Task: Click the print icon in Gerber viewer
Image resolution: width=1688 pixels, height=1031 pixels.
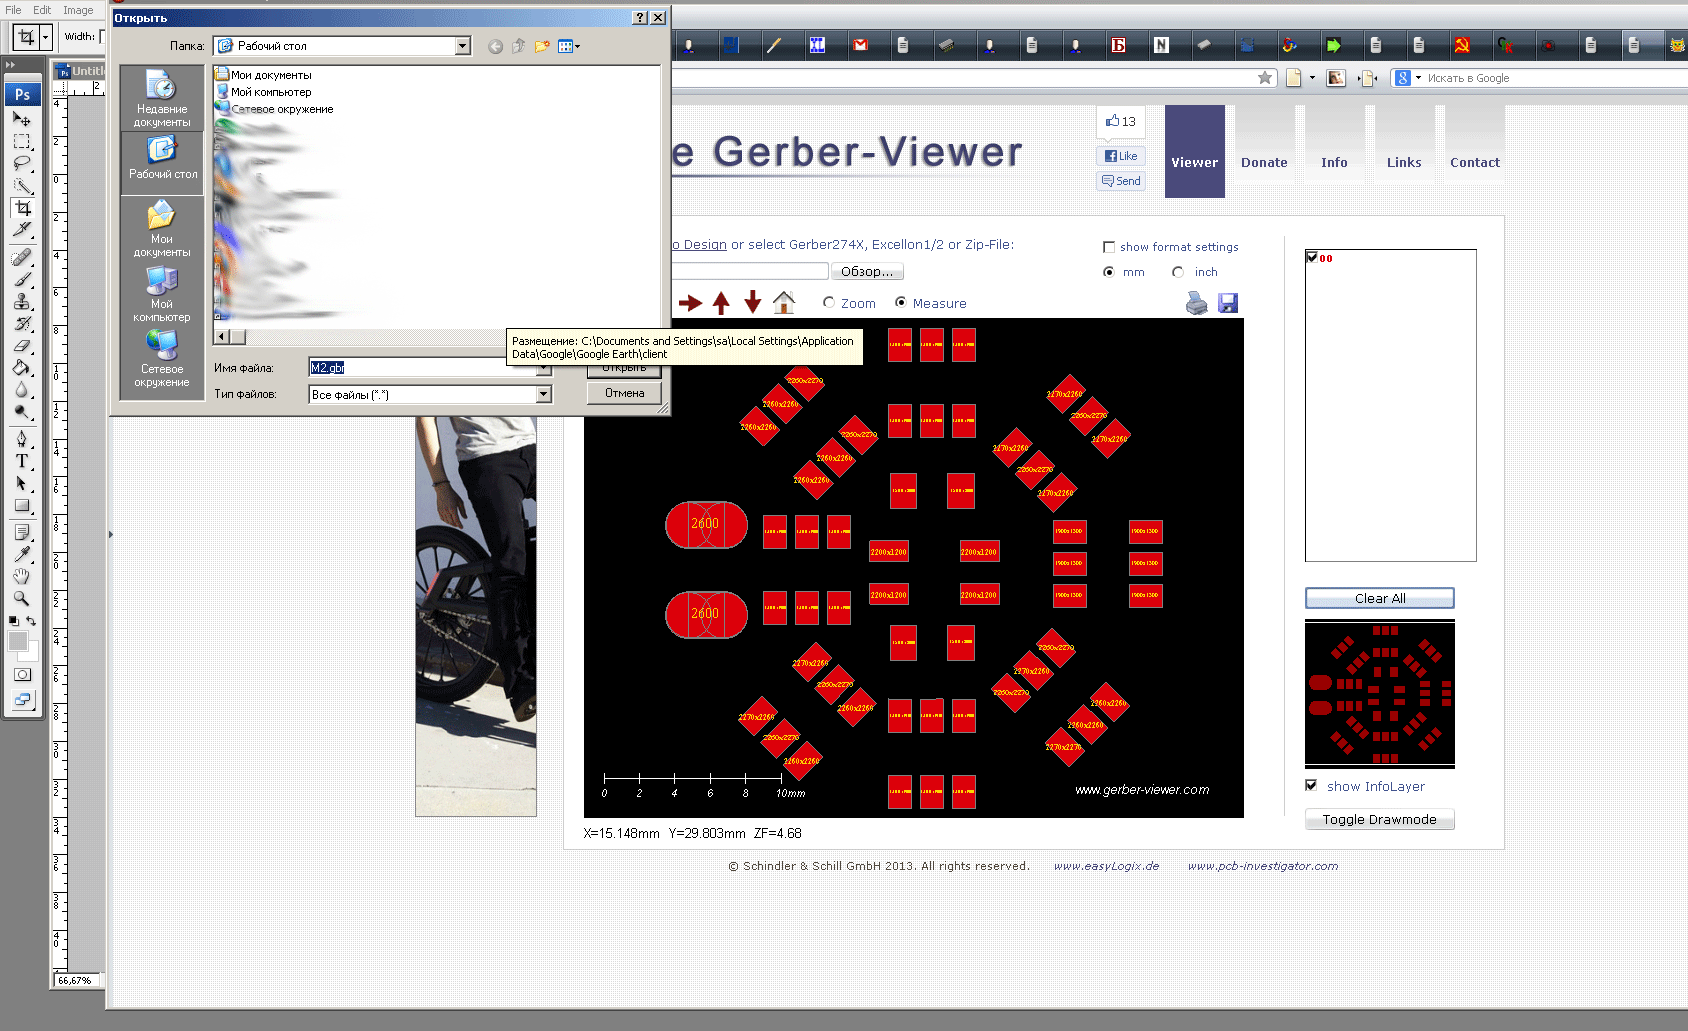Action: click(x=1196, y=303)
